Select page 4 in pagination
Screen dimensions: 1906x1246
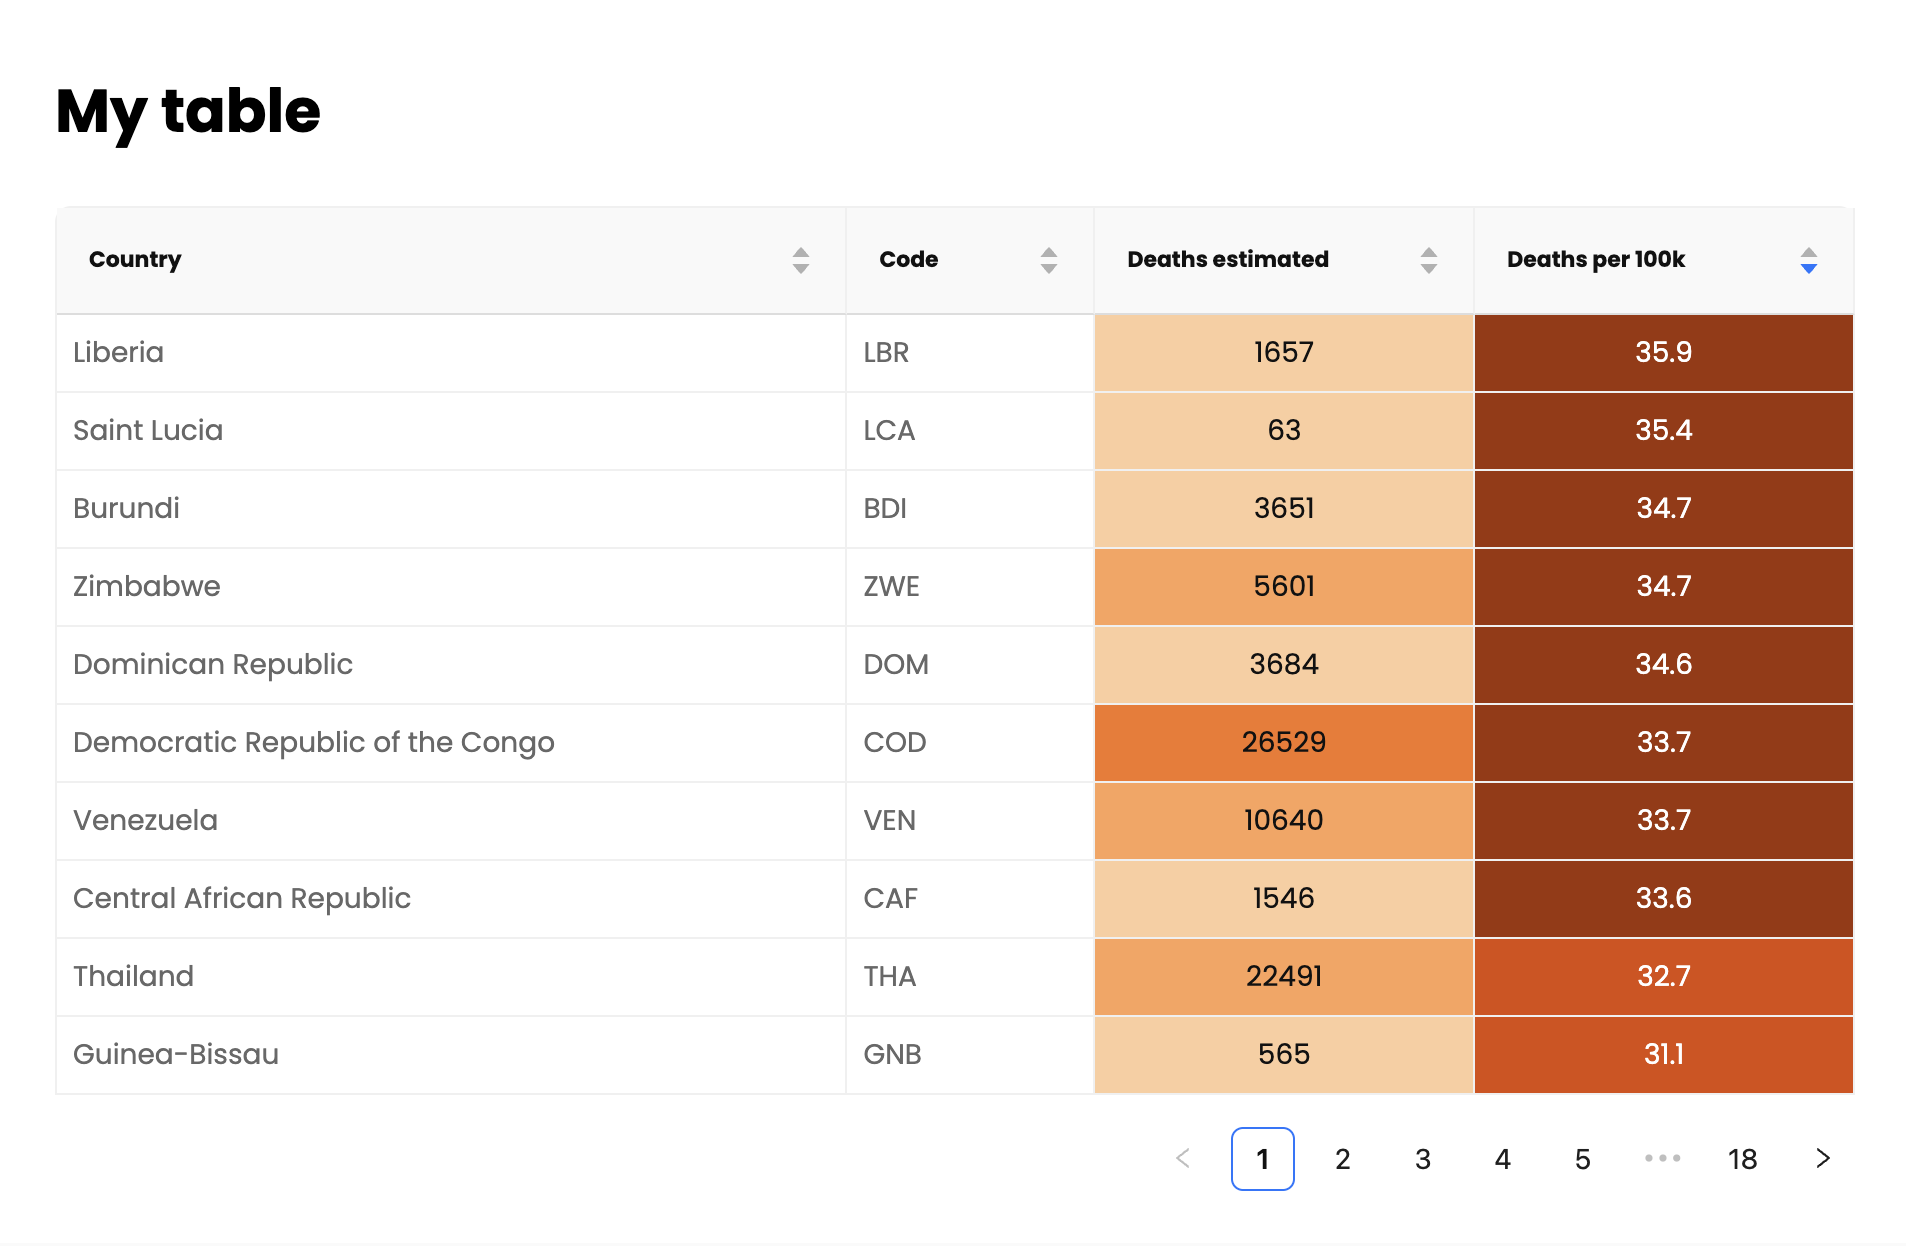point(1502,1158)
